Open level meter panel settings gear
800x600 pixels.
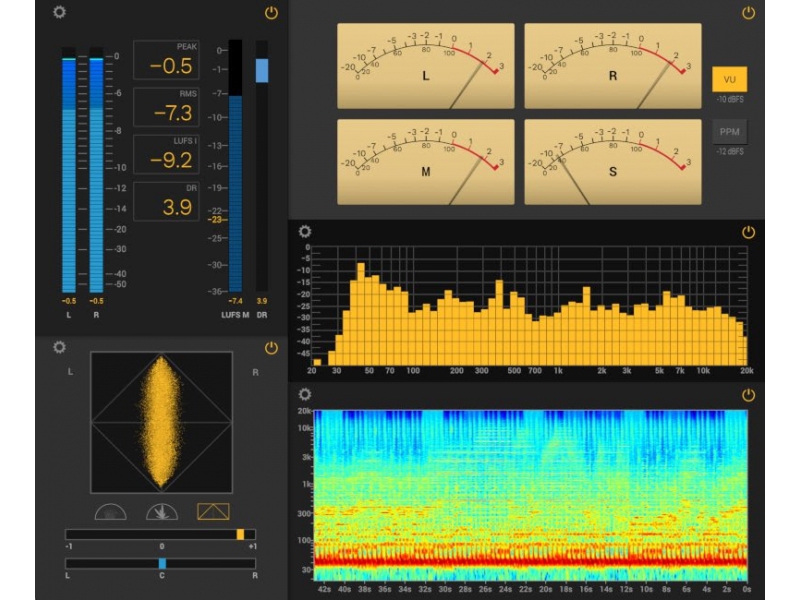(59, 12)
